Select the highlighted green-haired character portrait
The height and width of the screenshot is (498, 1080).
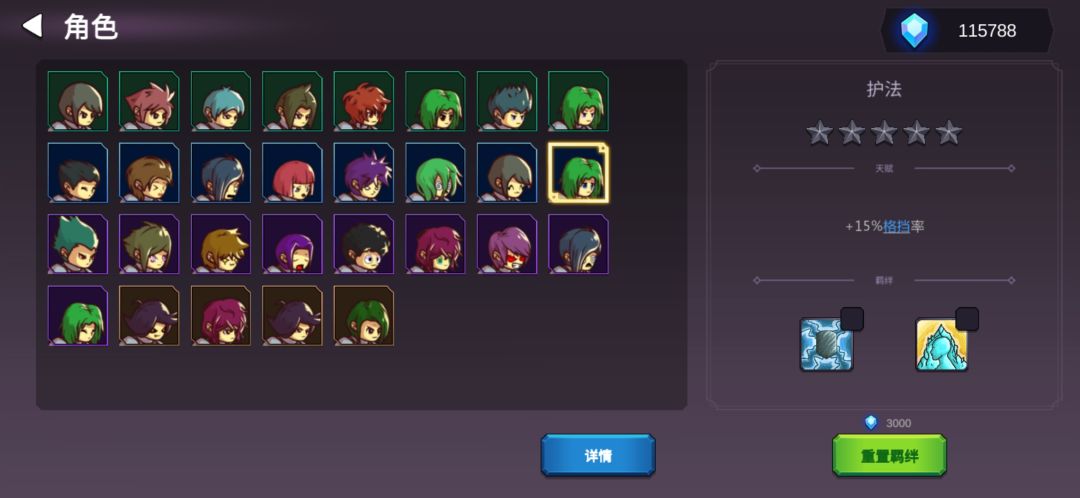579,173
